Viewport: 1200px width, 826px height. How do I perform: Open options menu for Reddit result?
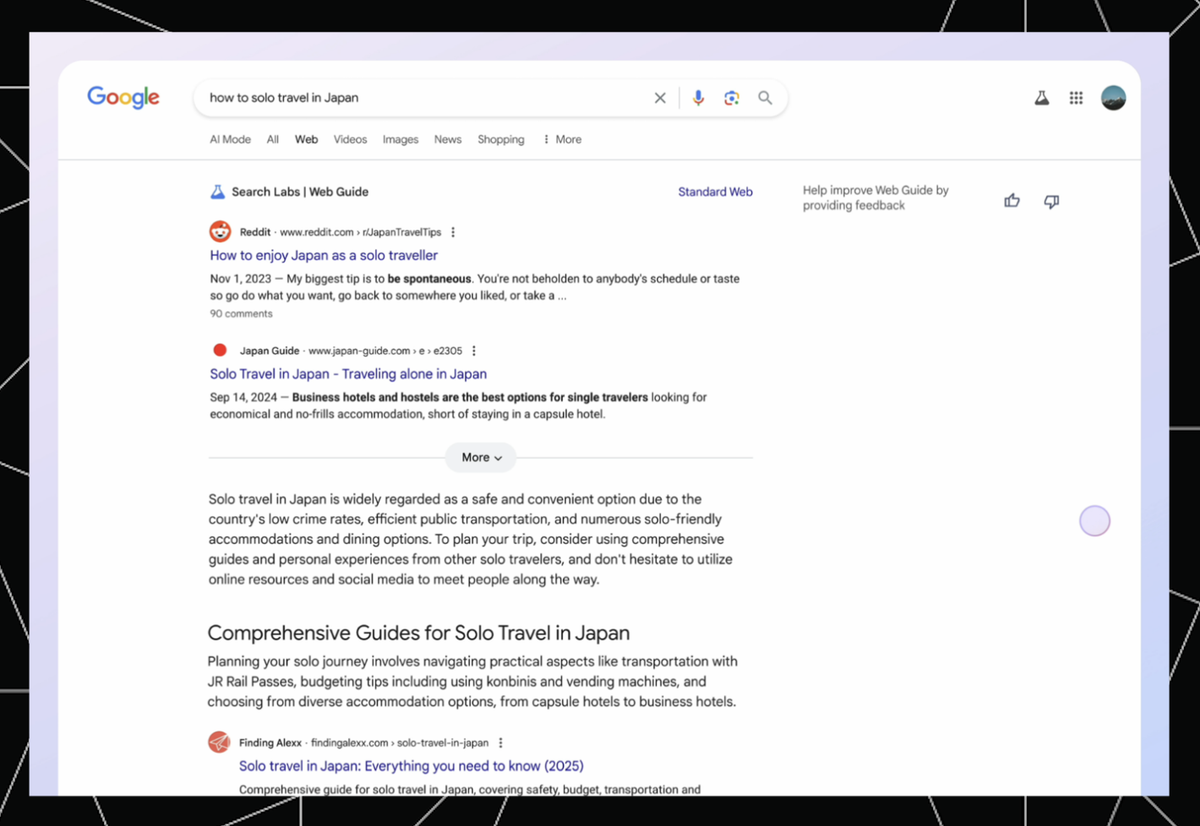[x=453, y=232]
